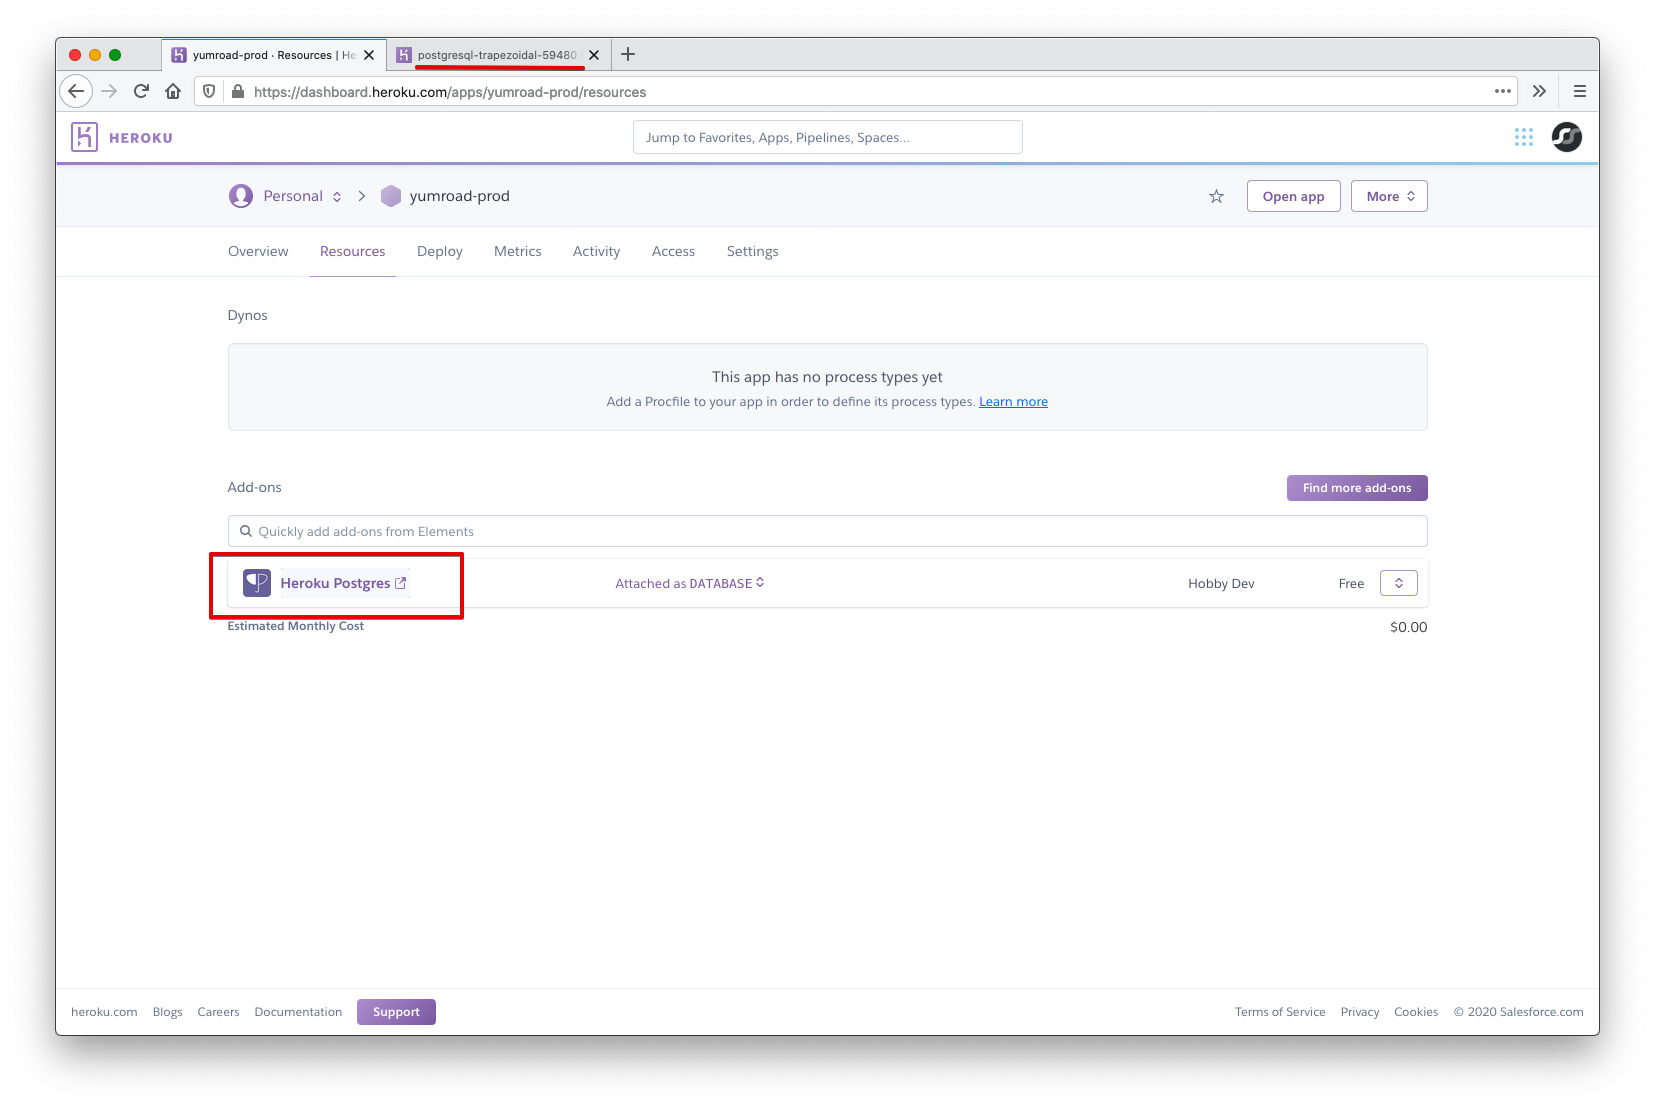Click the browser address bar URL
The image size is (1655, 1109).
[x=450, y=92]
